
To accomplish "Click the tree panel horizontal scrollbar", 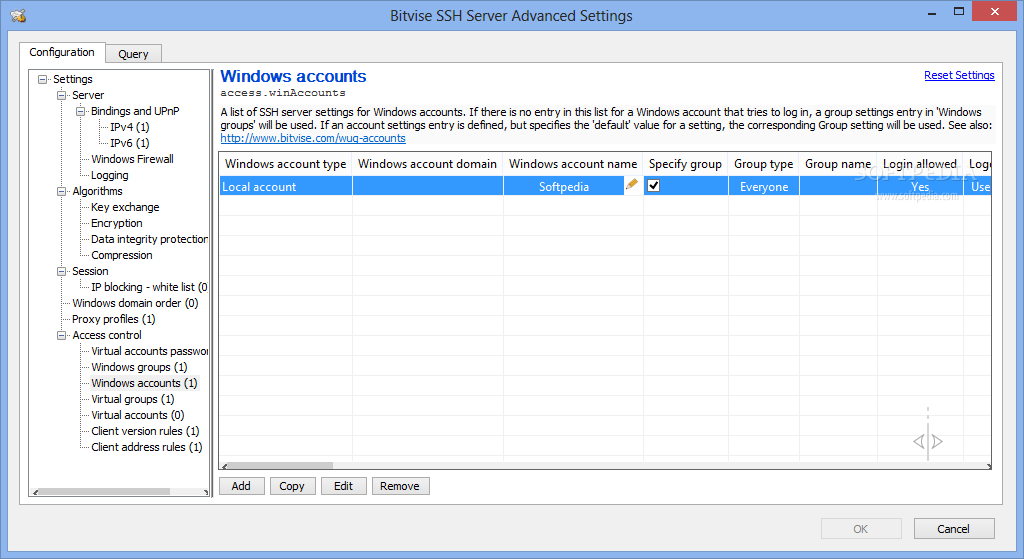I will tap(104, 492).
